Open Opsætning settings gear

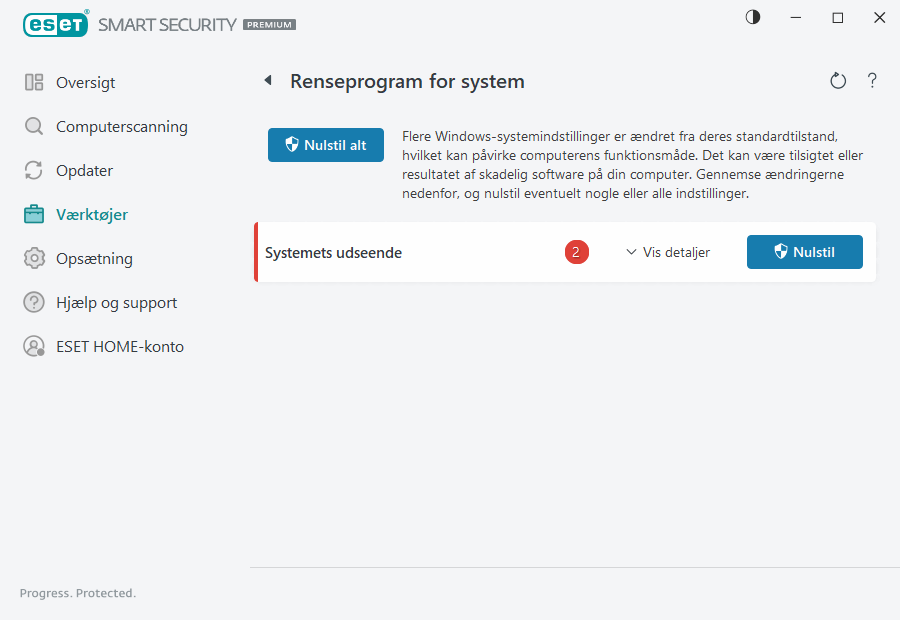[x=34, y=258]
